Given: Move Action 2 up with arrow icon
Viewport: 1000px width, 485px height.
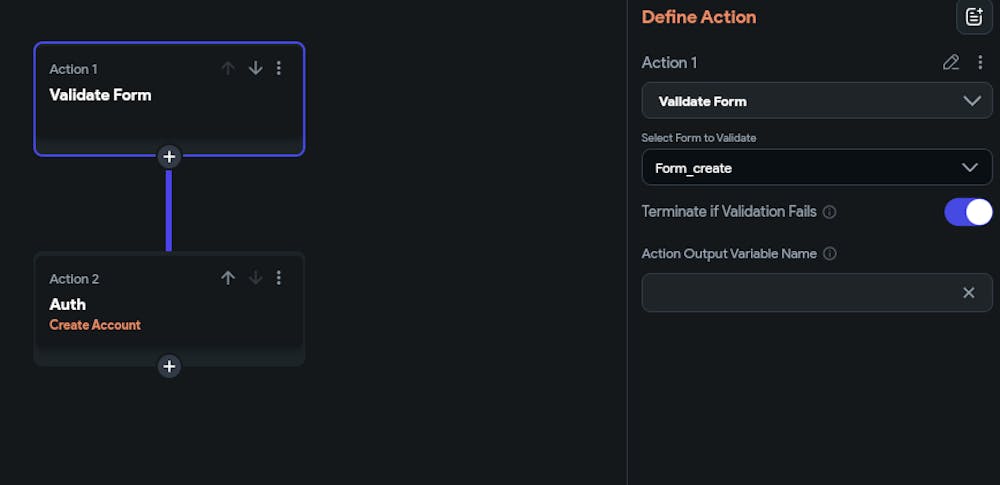Looking at the screenshot, I should tap(228, 278).
